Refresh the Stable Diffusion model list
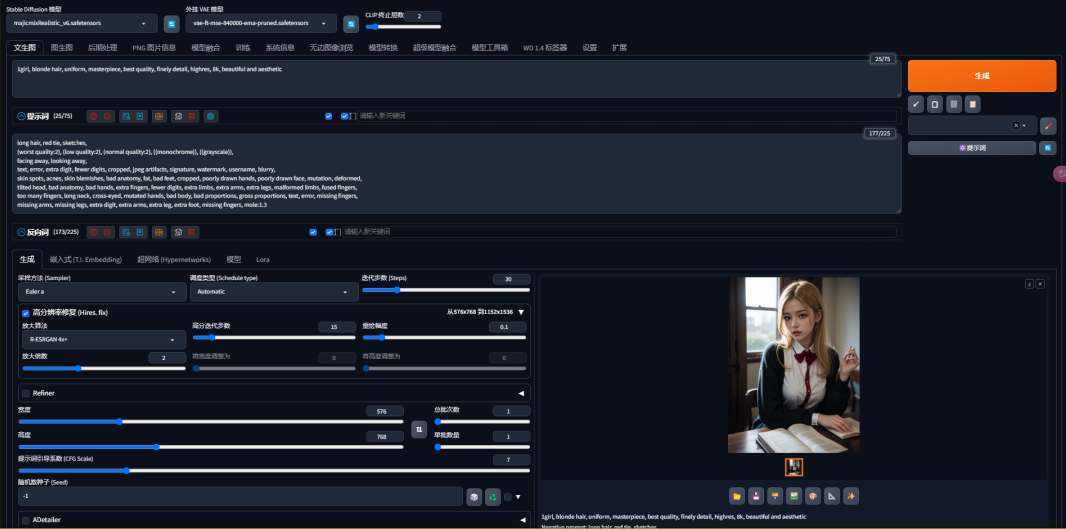This screenshot has width=1066, height=529. 170,23
